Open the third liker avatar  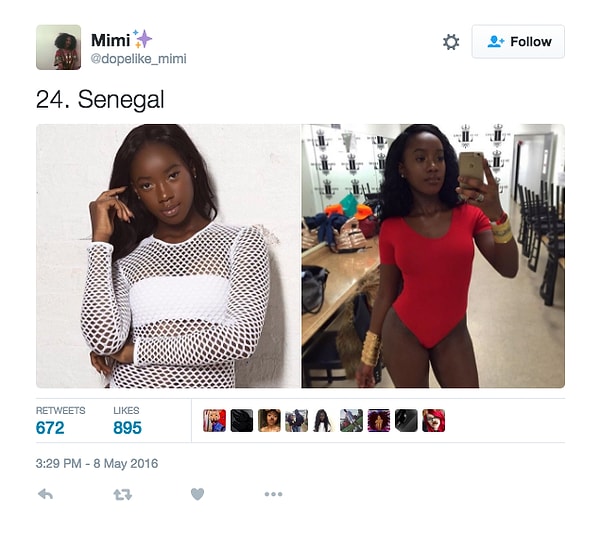[269, 421]
